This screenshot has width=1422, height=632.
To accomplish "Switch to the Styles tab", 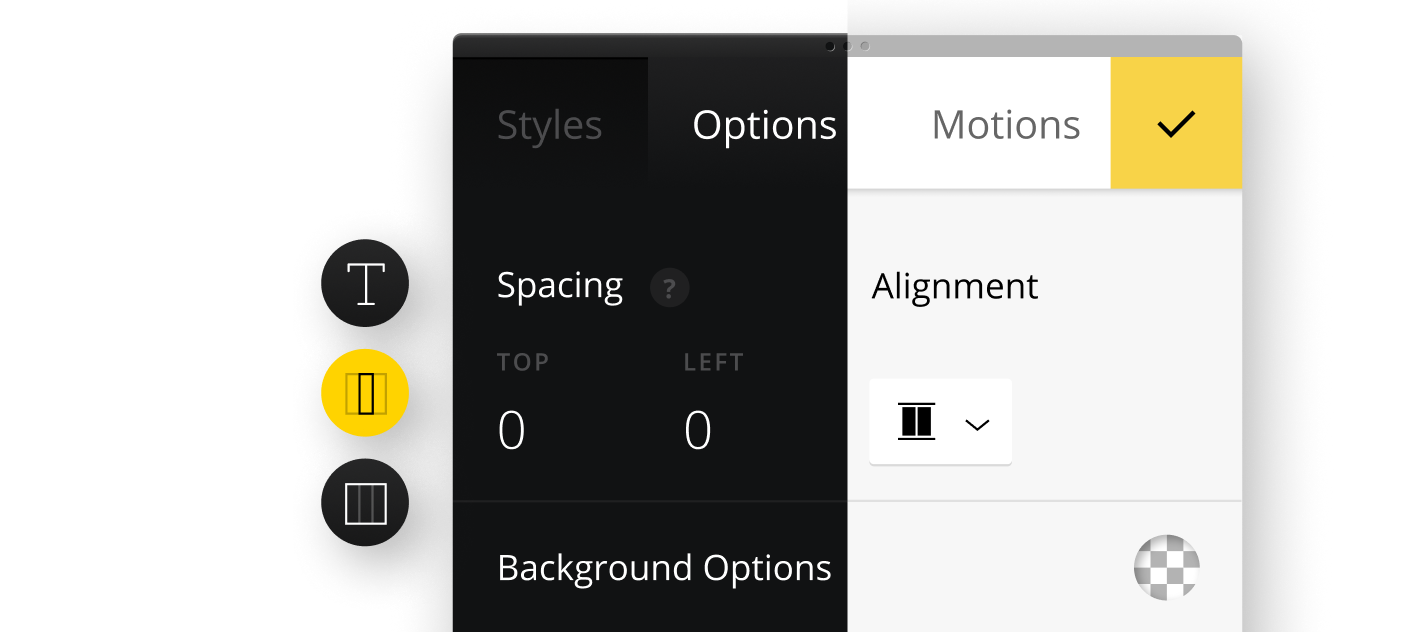I will 549,125.
